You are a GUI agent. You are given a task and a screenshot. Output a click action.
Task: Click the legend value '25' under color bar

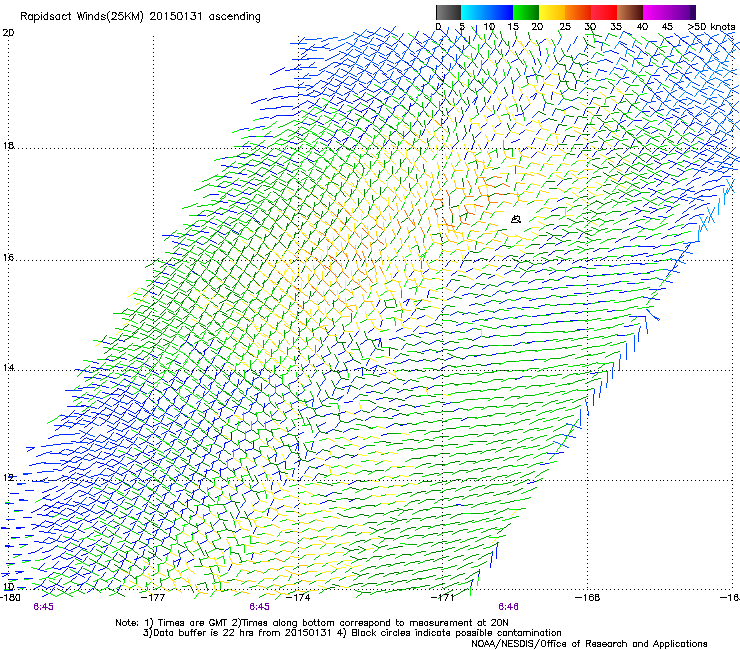point(565,27)
